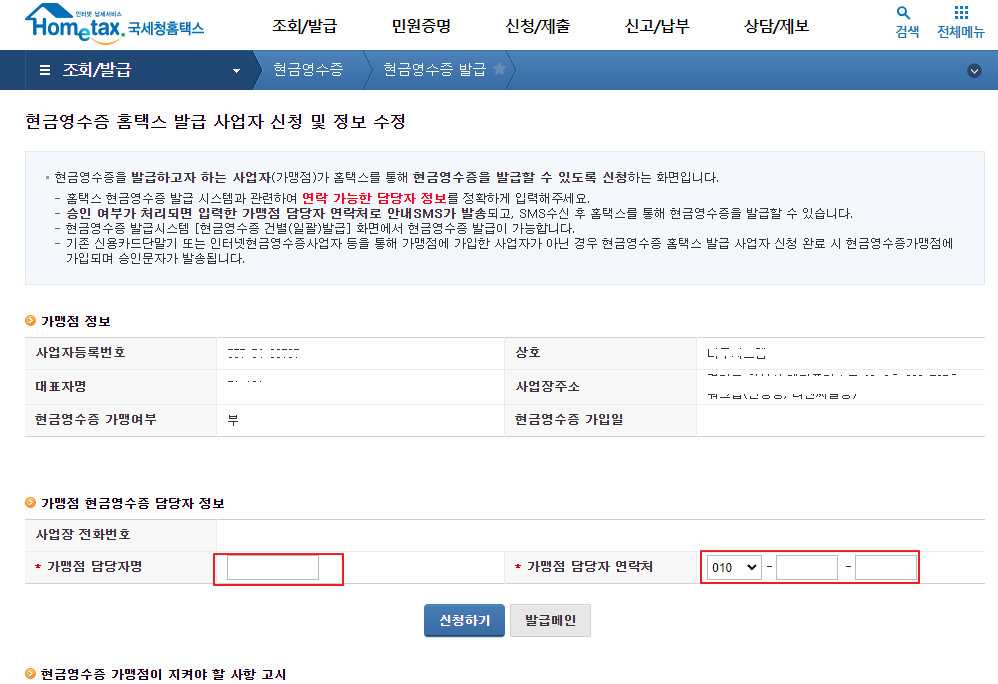Screen dimensions: 998x684
Task: Click the 검색 search magnifier icon
Action: [903, 14]
